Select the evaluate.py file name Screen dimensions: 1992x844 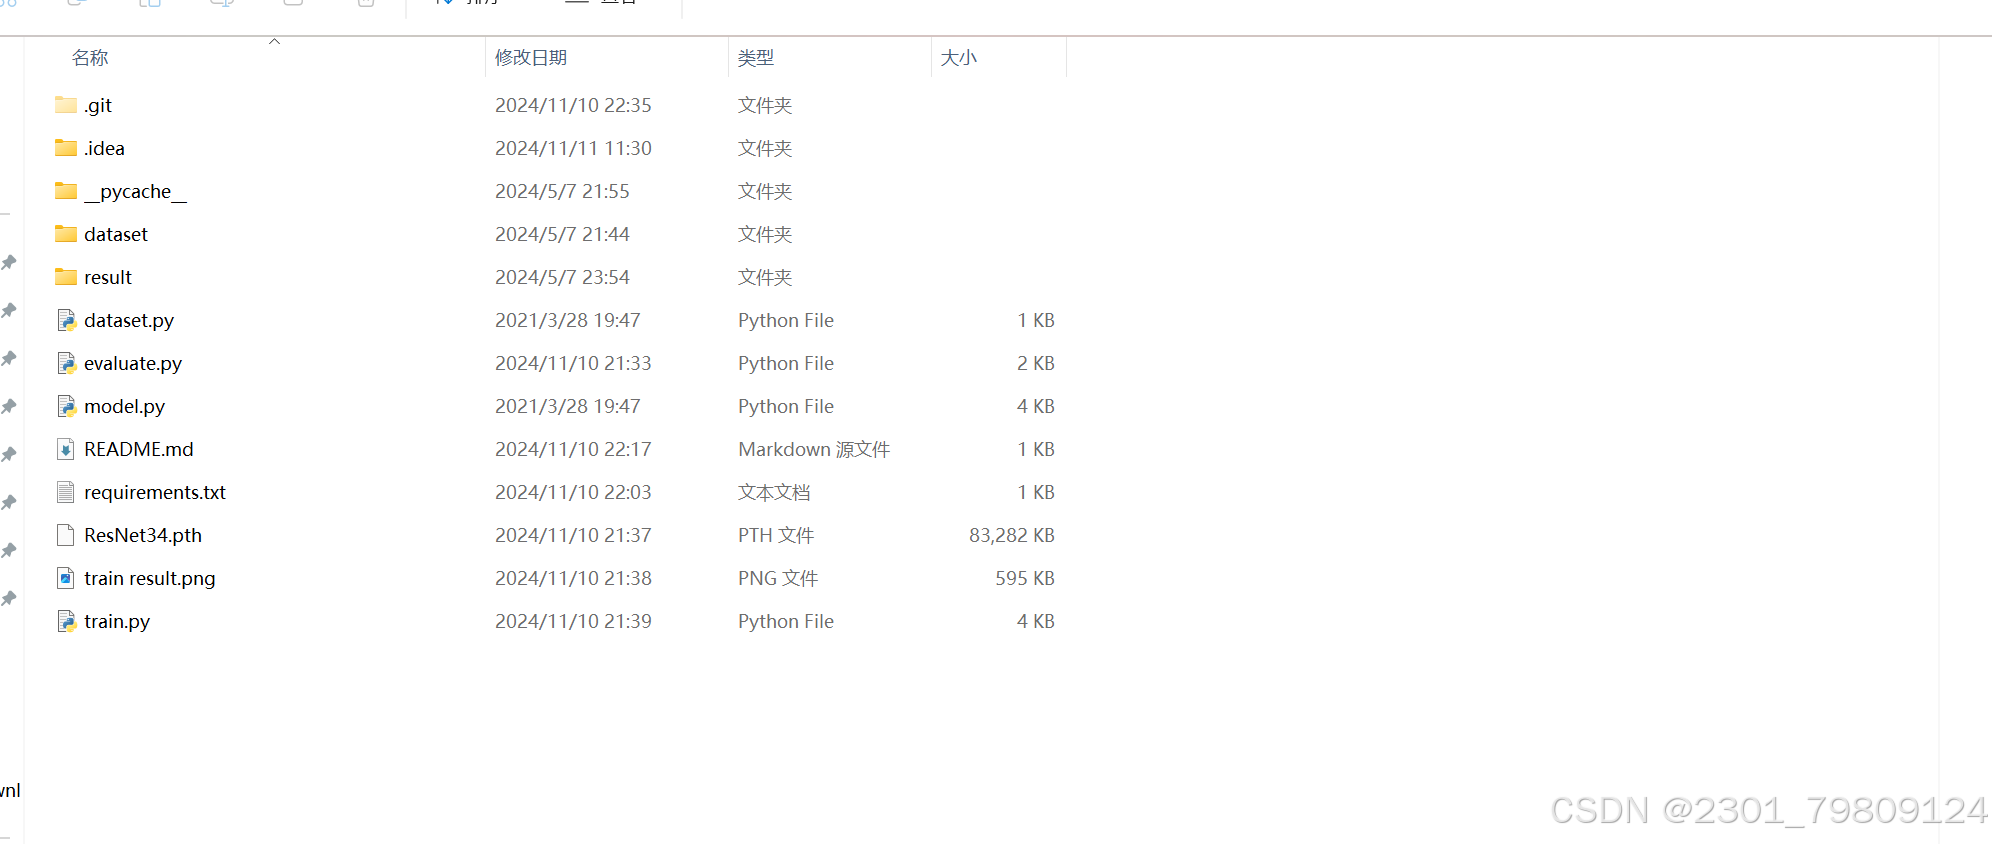pyautogui.click(x=133, y=363)
